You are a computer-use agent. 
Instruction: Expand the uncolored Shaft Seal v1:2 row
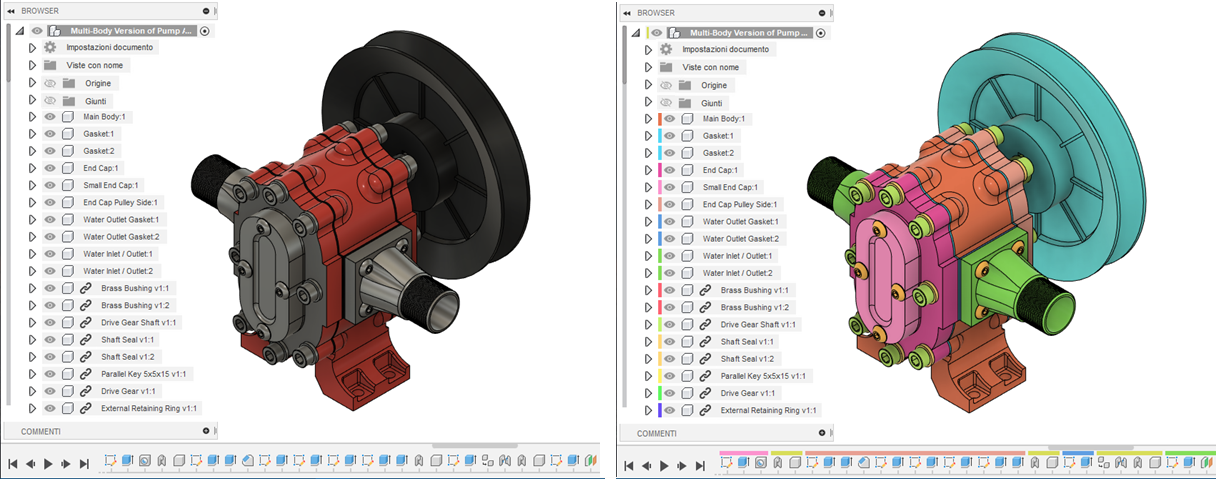(32, 357)
